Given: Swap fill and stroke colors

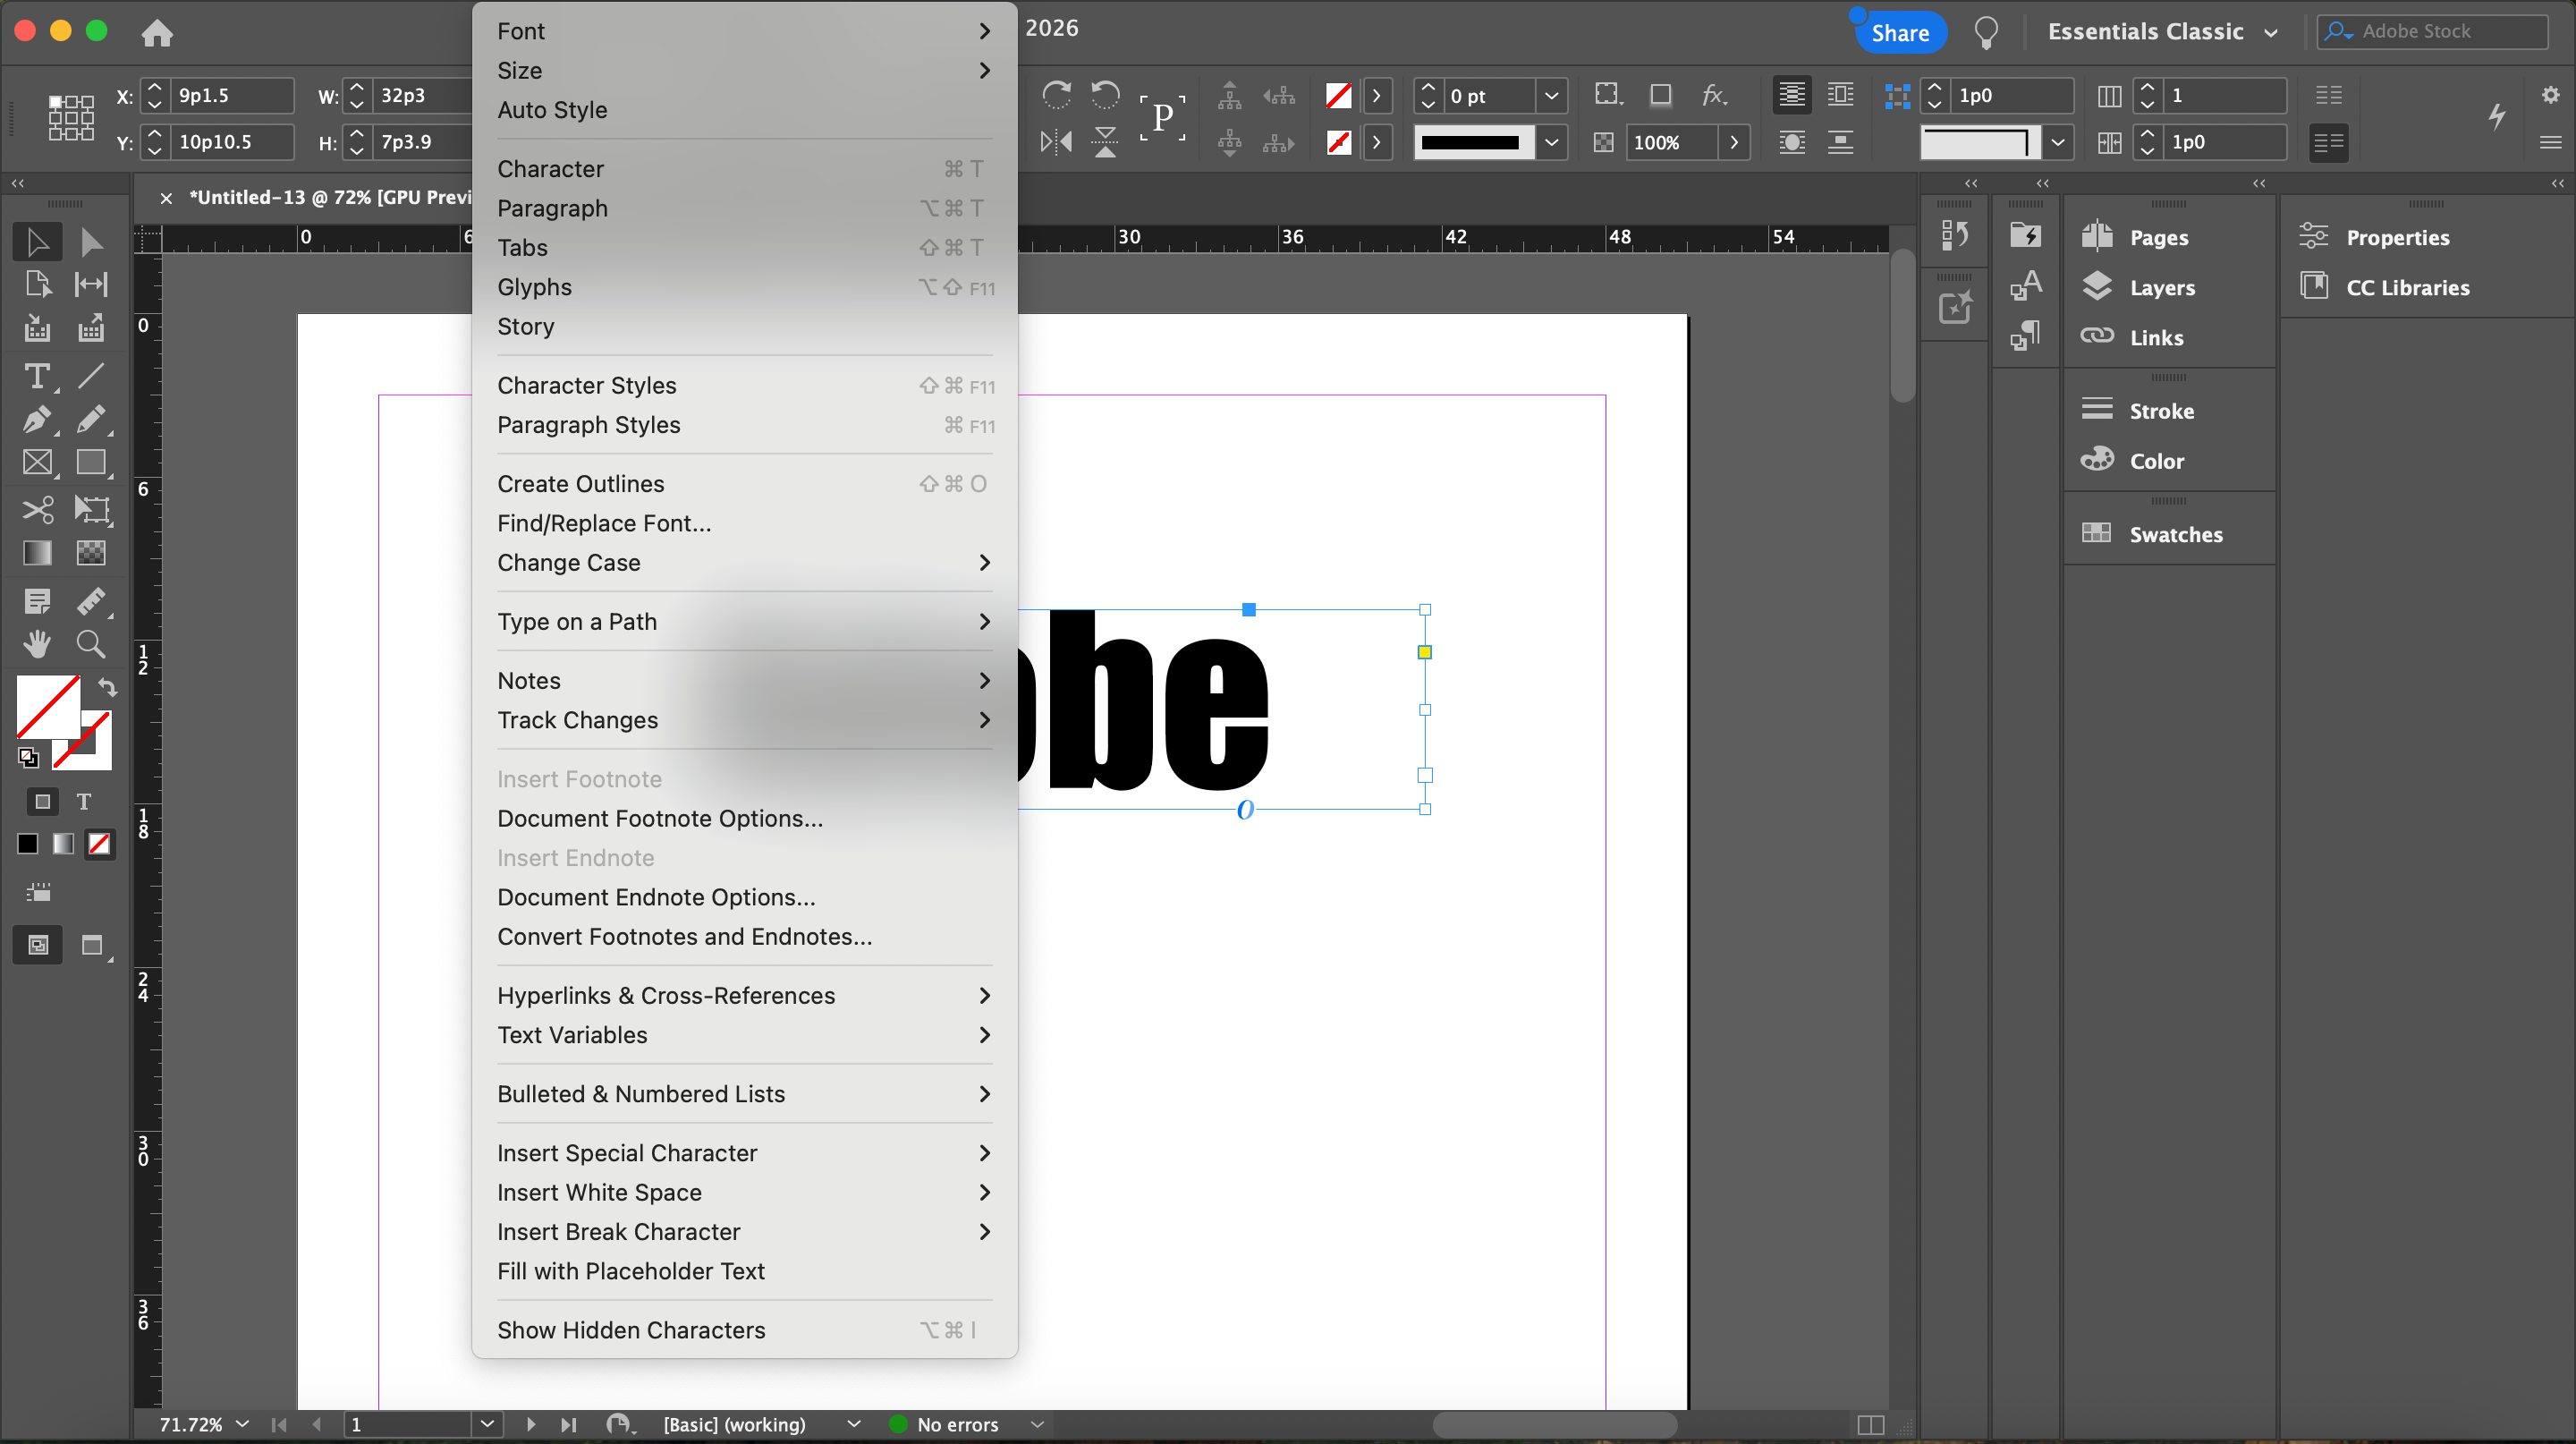Looking at the screenshot, I should tap(108, 687).
